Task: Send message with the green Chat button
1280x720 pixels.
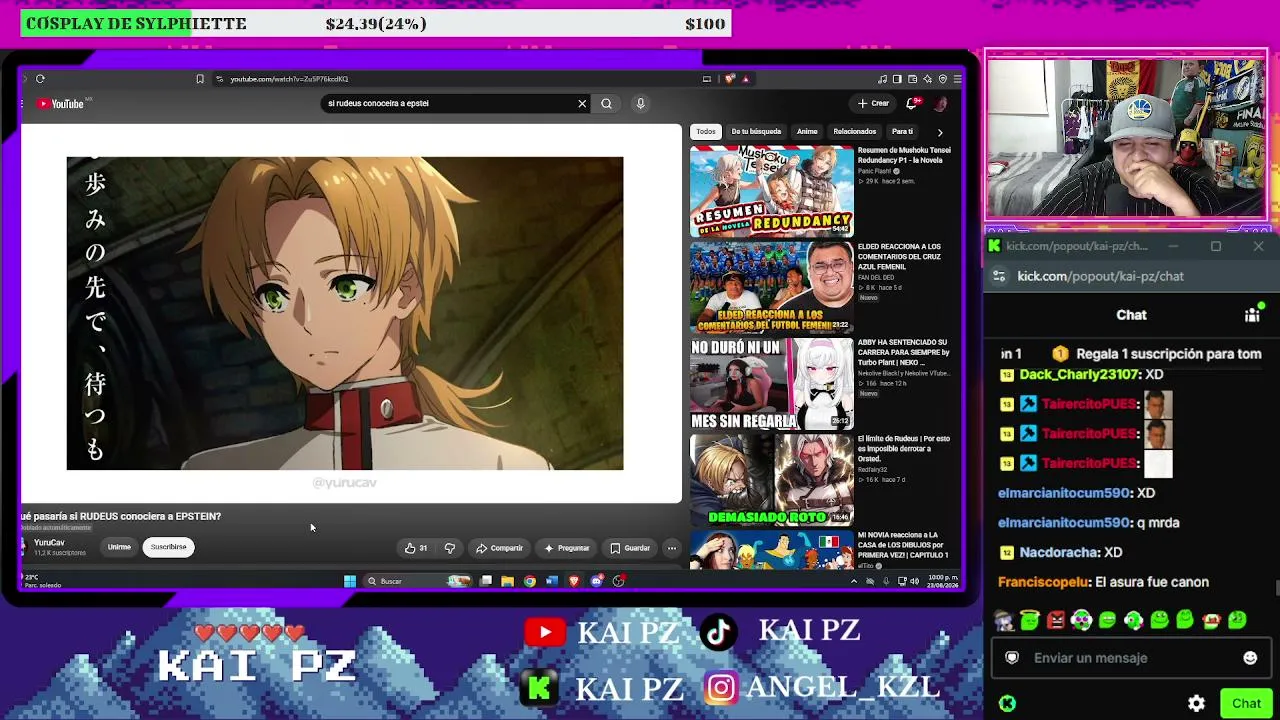Action: point(1246,703)
